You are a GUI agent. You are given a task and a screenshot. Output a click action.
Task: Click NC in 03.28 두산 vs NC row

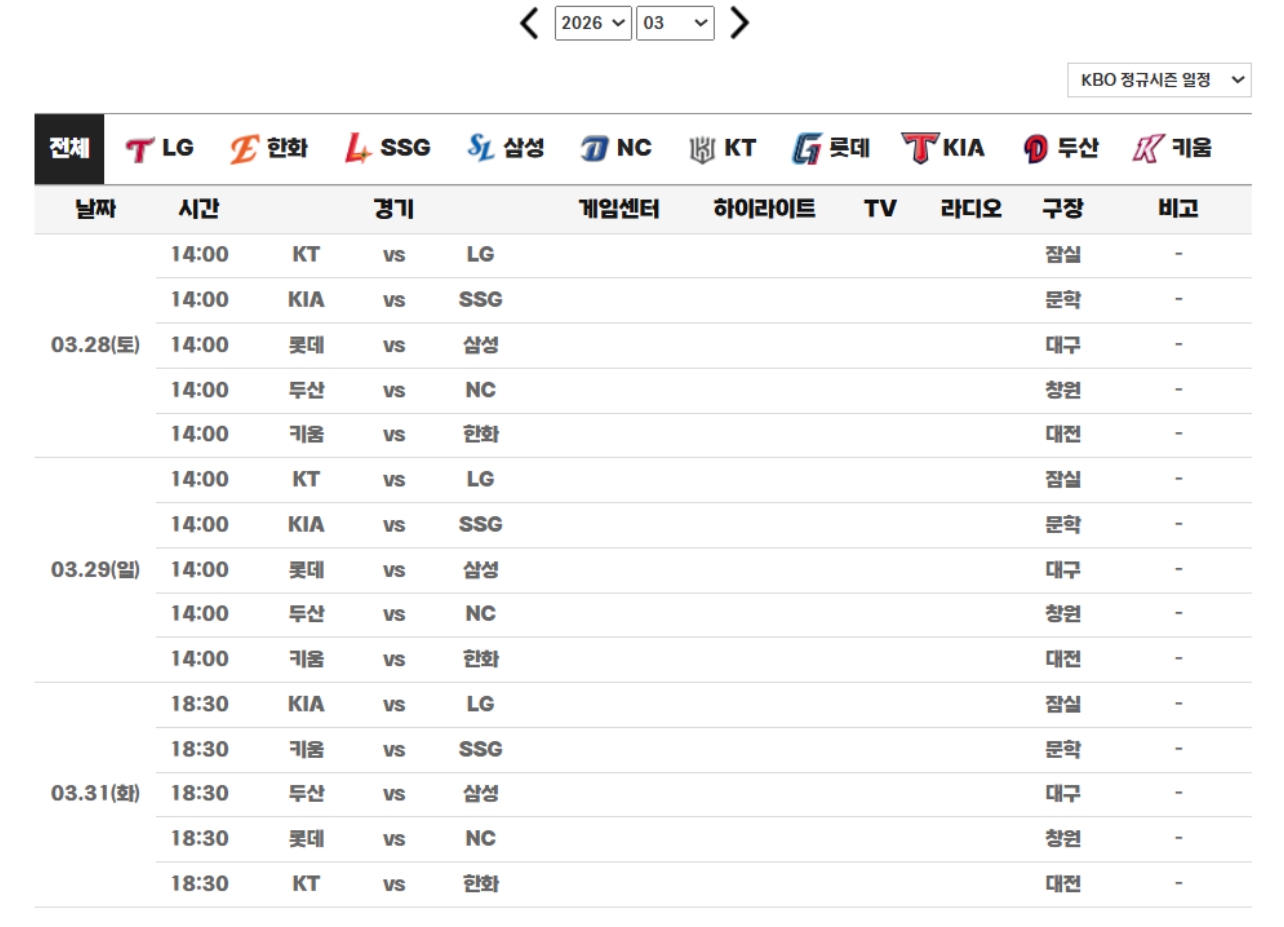coord(480,390)
